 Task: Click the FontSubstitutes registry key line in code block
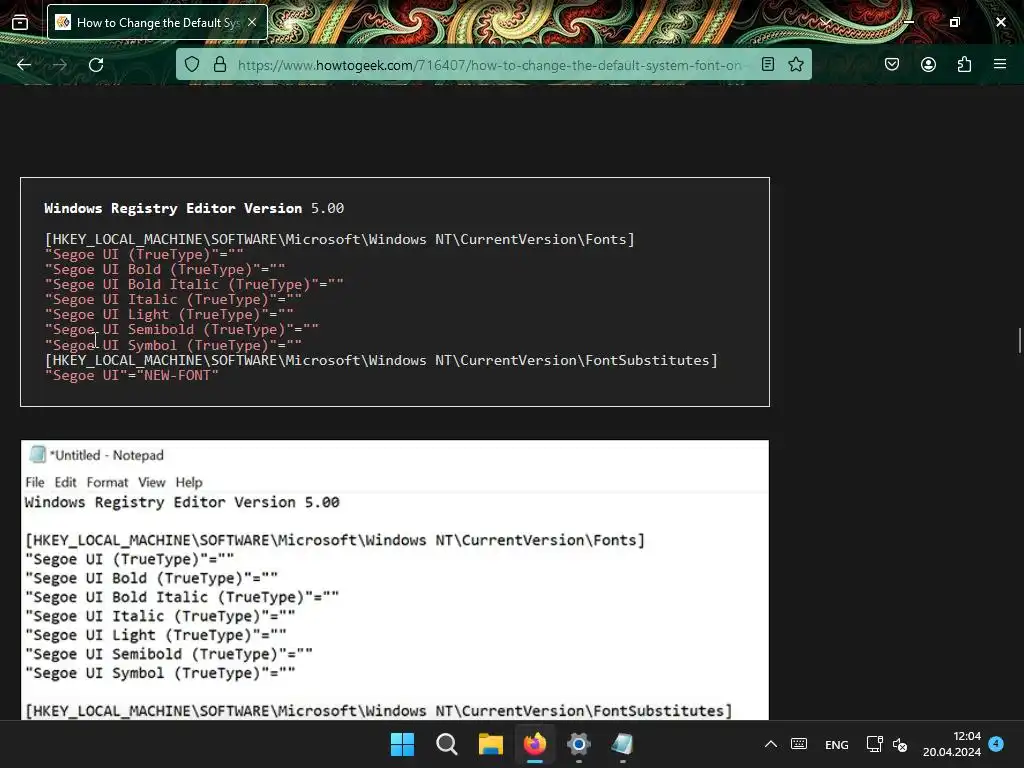pyautogui.click(x=381, y=360)
